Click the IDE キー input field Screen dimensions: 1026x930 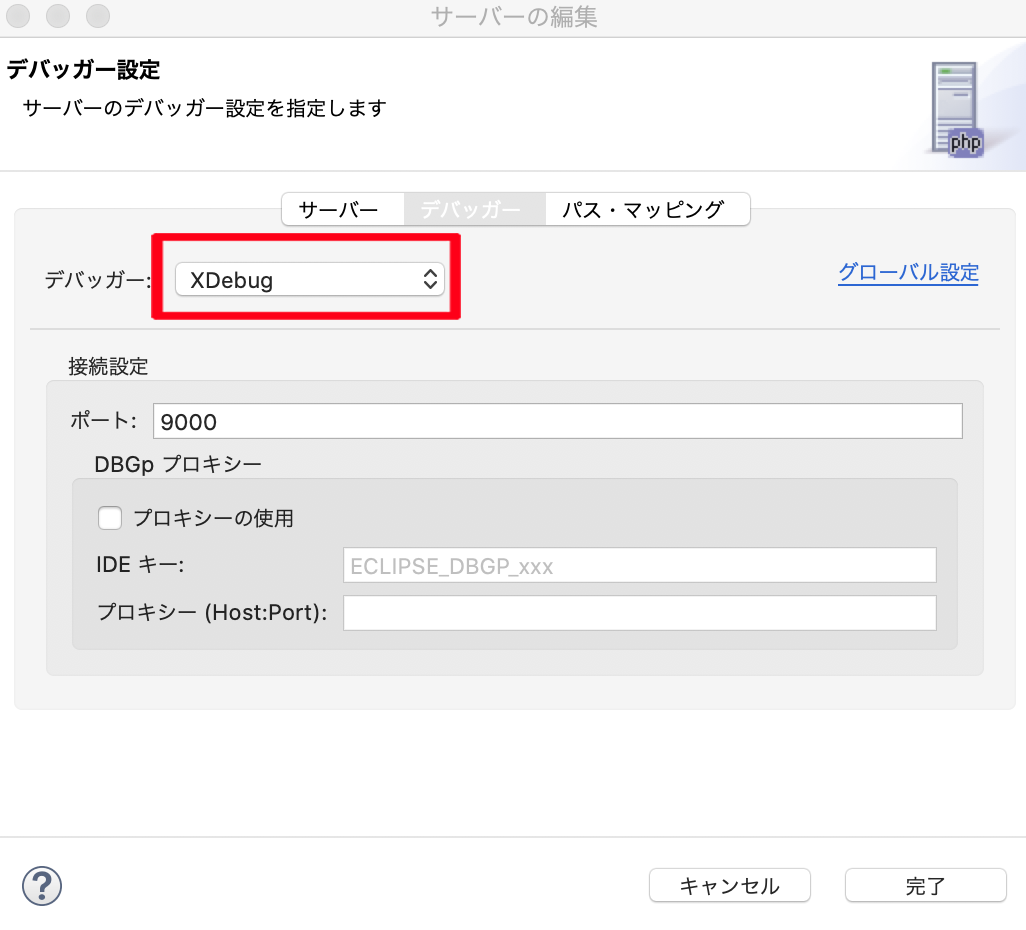pyautogui.click(x=639, y=565)
